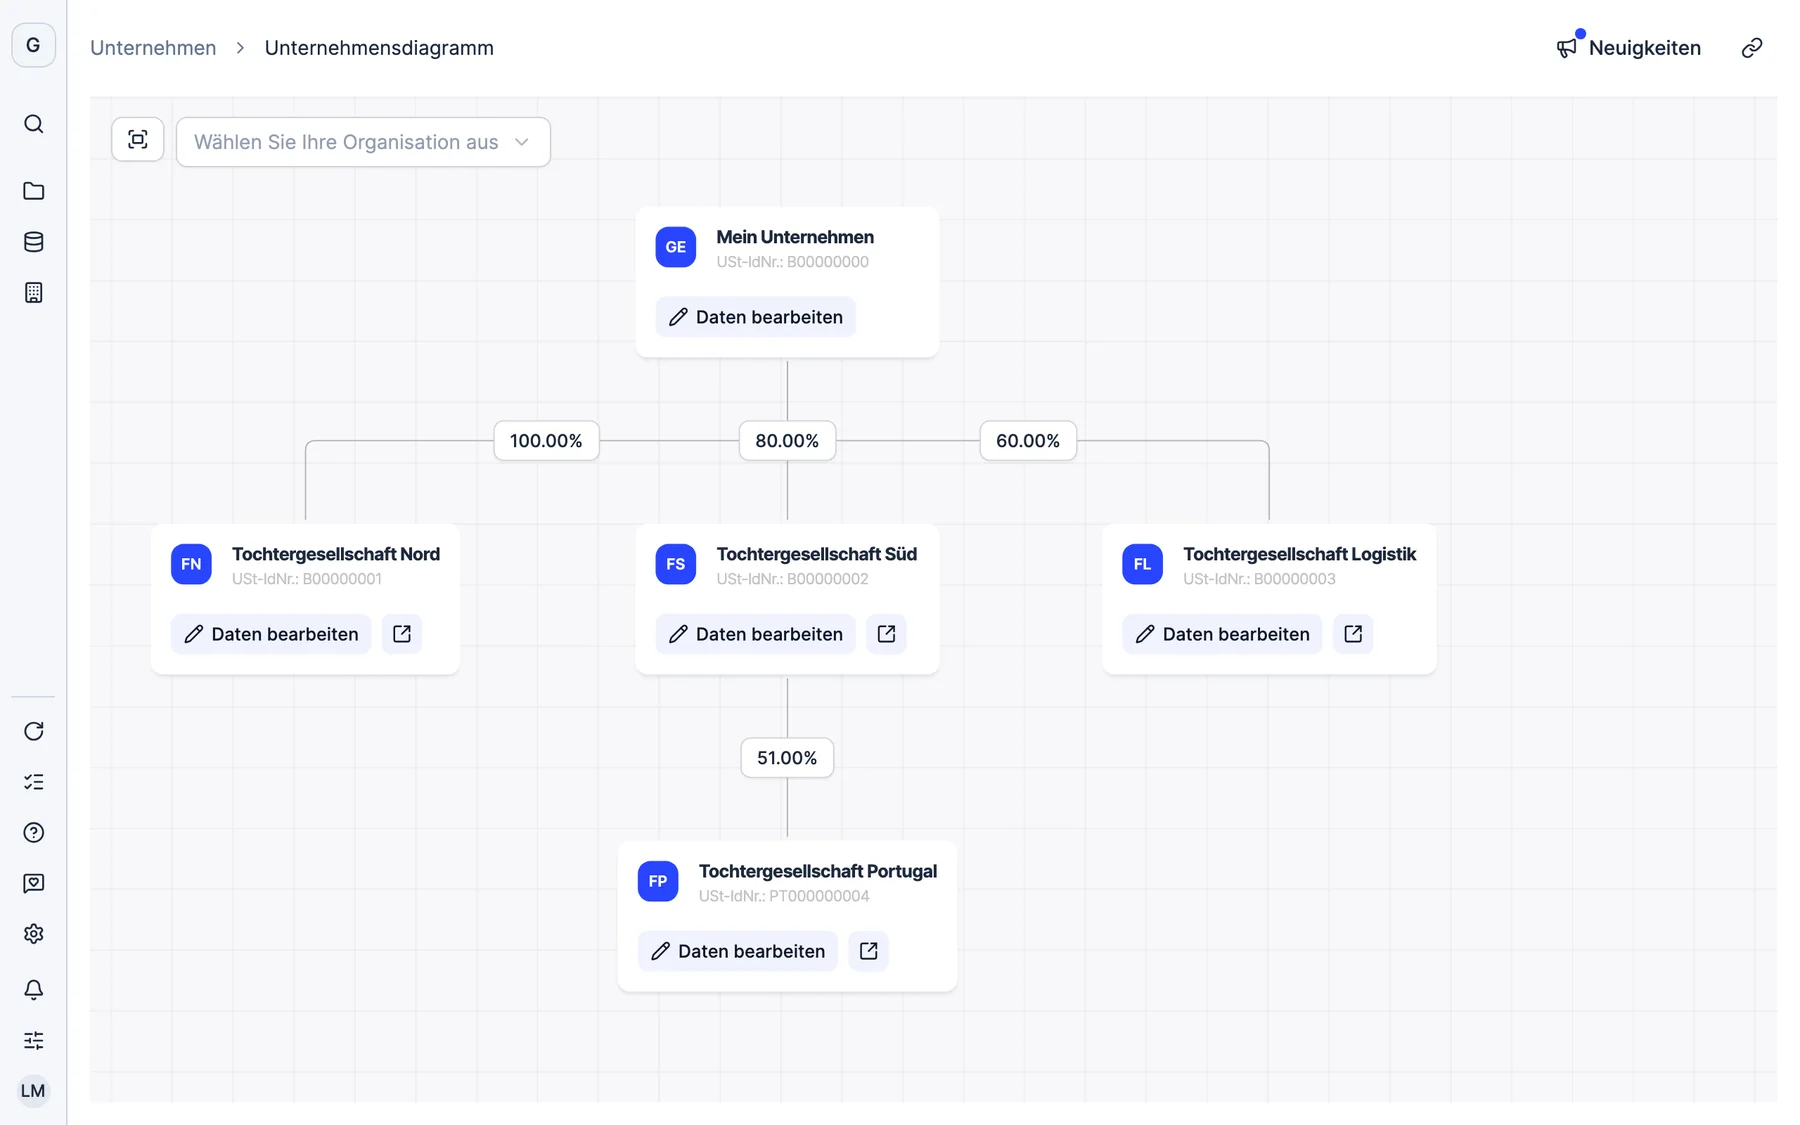
Task: Open the settings gear icon
Action: (x=33, y=934)
